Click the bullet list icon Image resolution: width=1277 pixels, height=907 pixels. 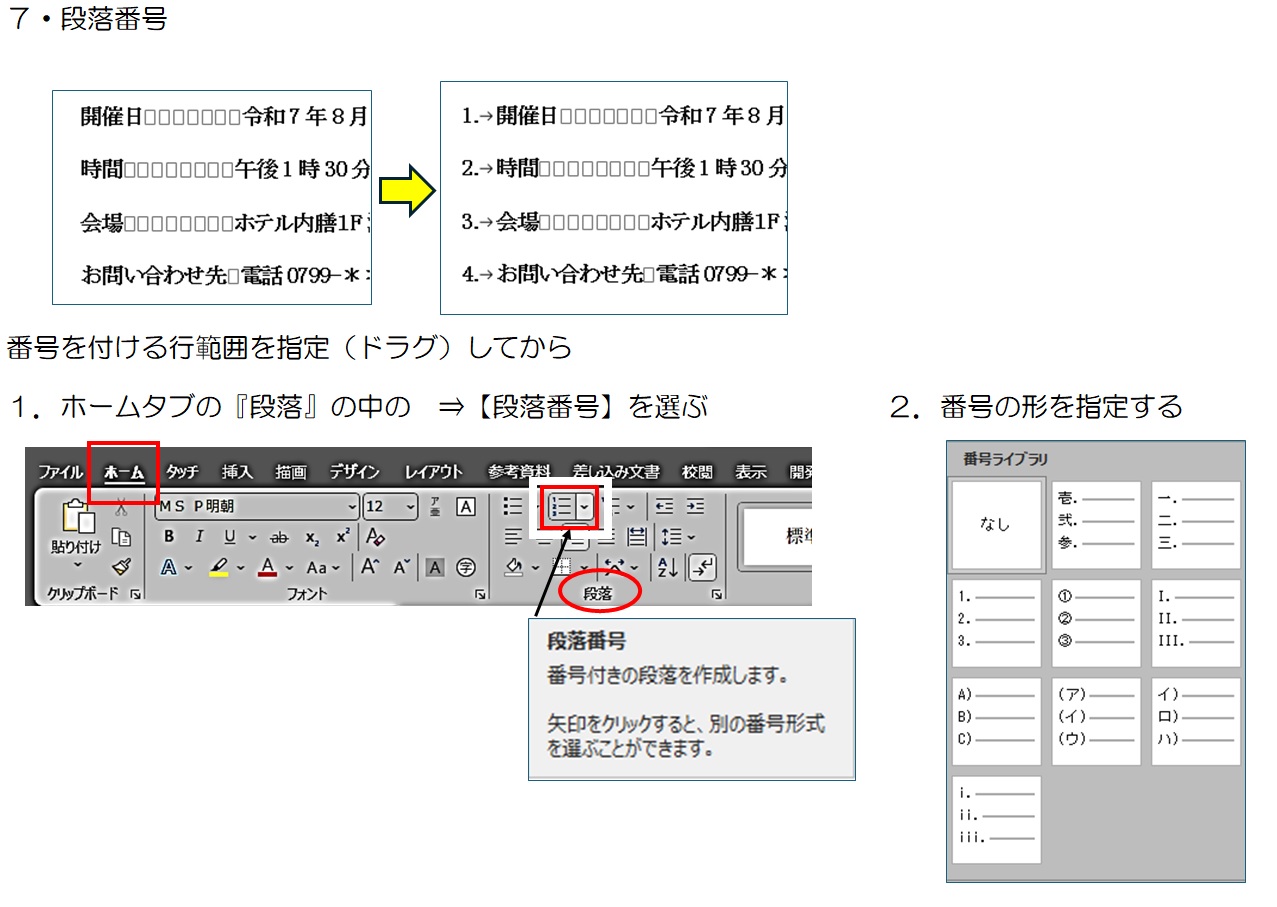[513, 507]
